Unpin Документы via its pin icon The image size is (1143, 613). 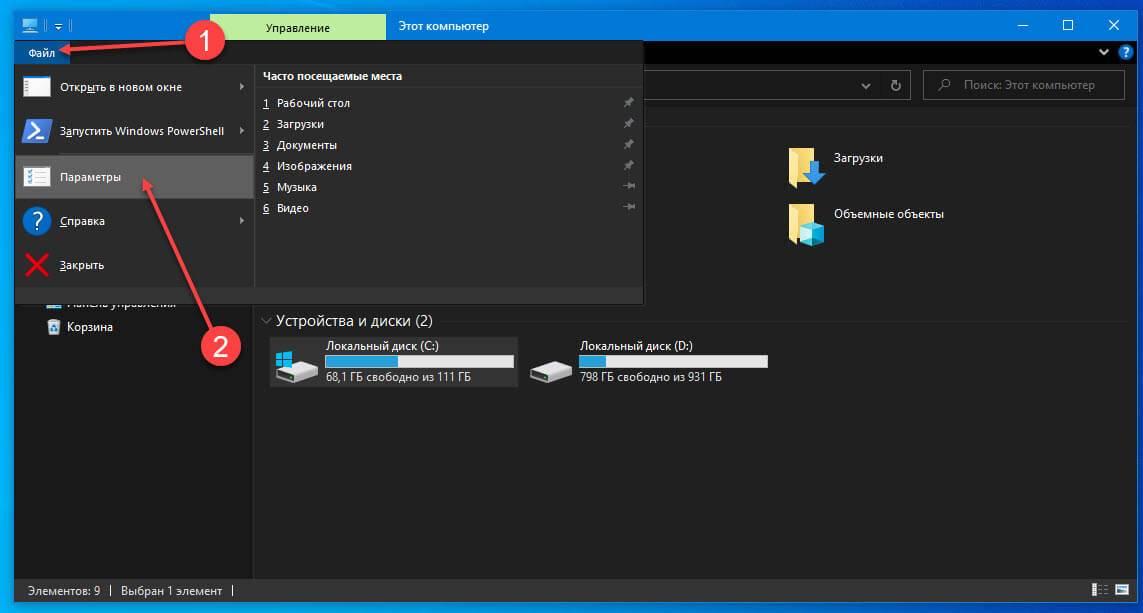click(x=628, y=145)
